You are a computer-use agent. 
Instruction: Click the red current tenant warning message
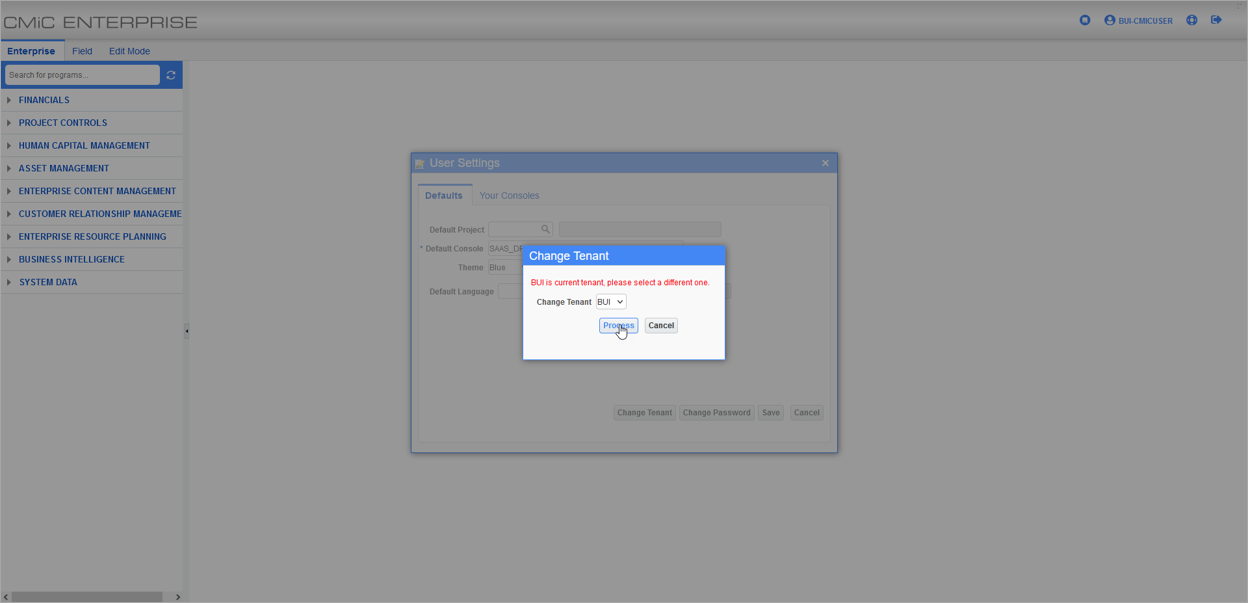[620, 283]
